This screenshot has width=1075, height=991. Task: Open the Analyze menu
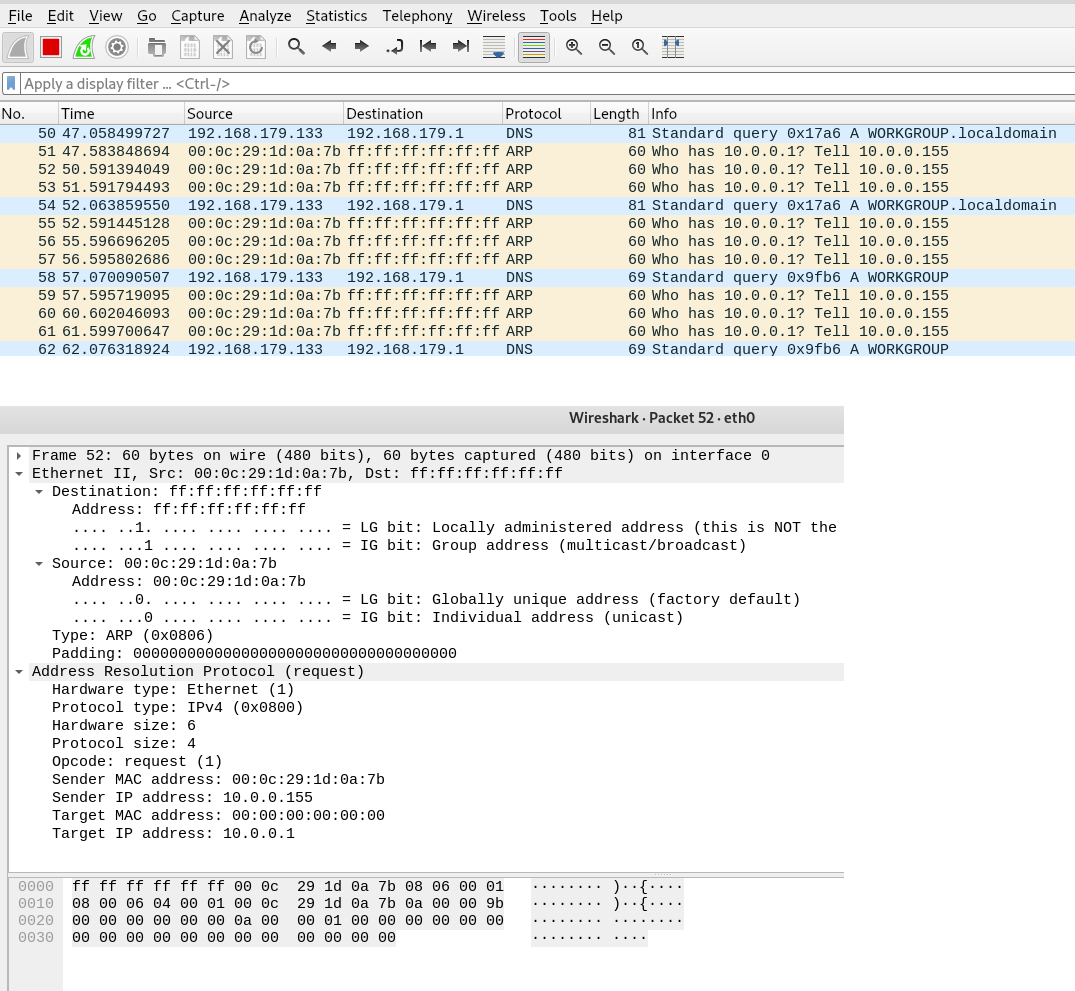click(x=265, y=16)
